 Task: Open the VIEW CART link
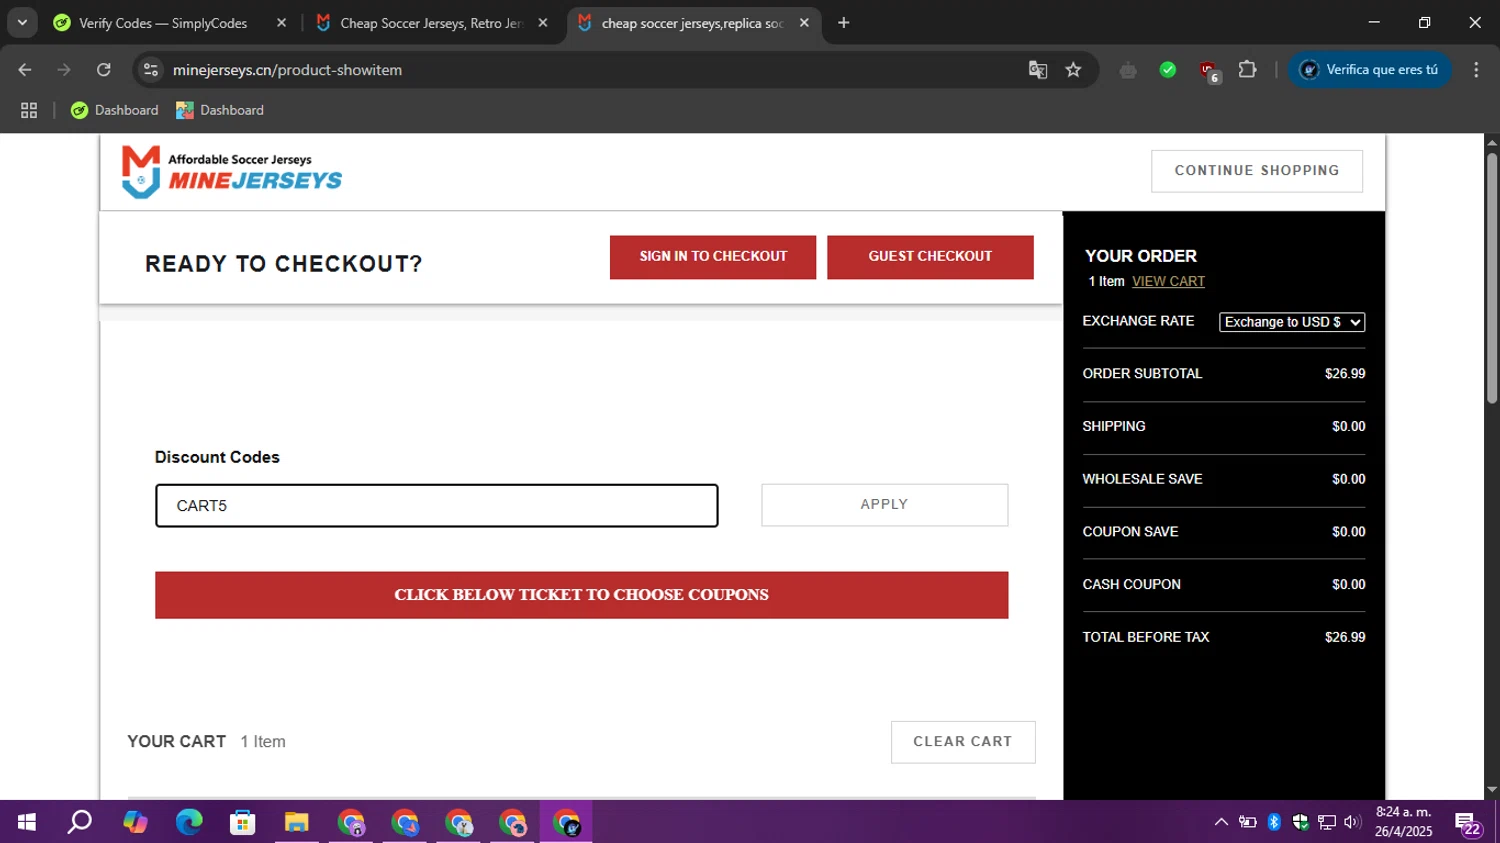(x=1168, y=282)
